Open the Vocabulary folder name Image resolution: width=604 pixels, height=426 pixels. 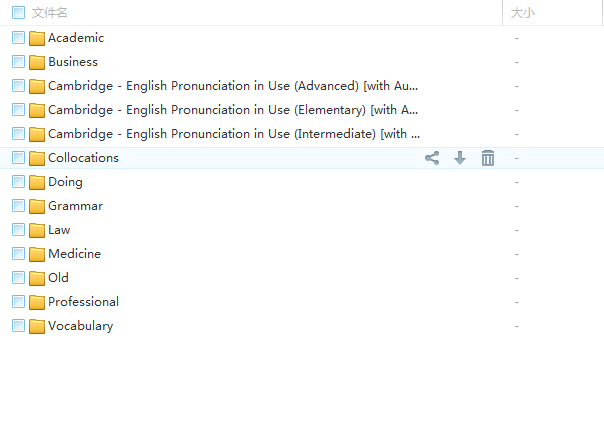[x=81, y=326]
